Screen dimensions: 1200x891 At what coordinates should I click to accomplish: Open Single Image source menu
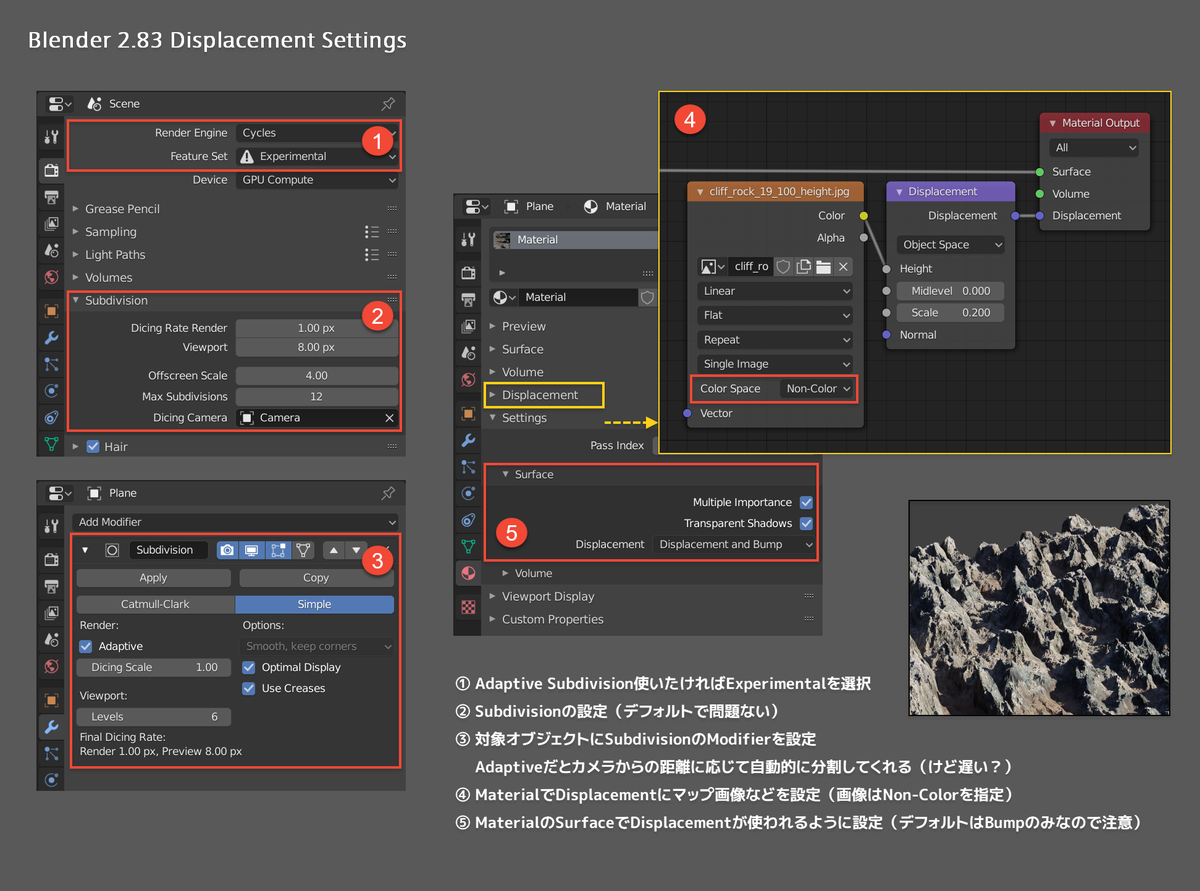(776, 364)
